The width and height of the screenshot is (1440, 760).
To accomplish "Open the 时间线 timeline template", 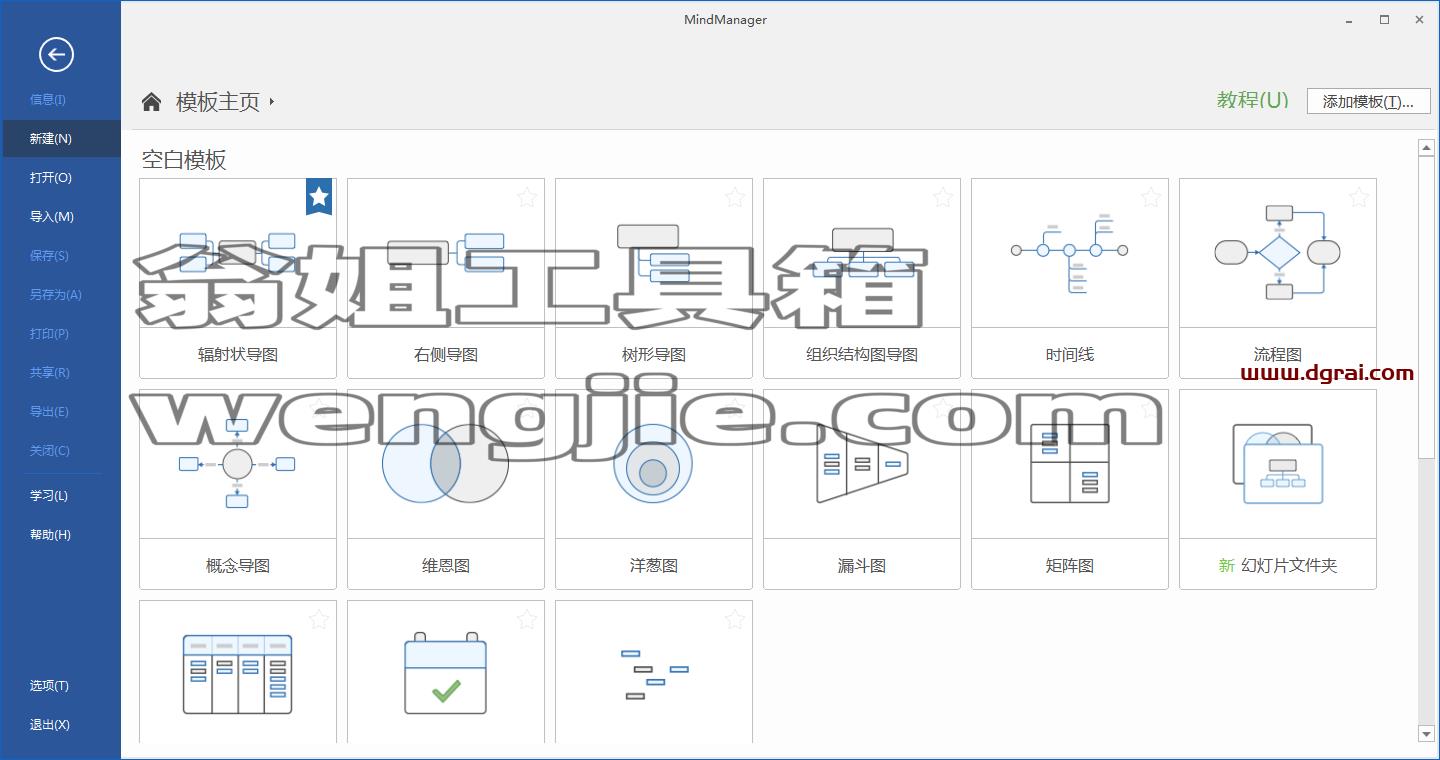I will [x=1070, y=278].
